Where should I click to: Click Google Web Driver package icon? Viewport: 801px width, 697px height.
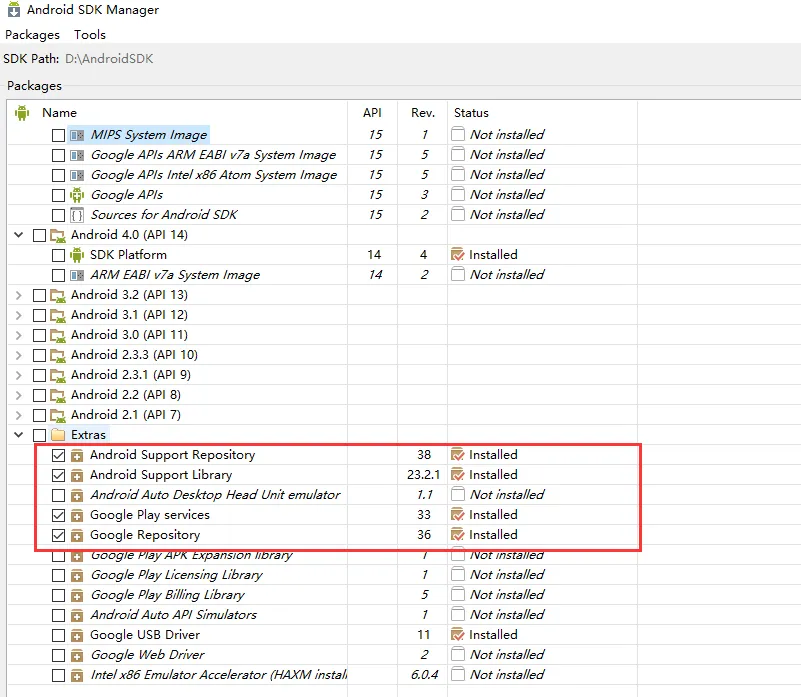click(x=77, y=655)
